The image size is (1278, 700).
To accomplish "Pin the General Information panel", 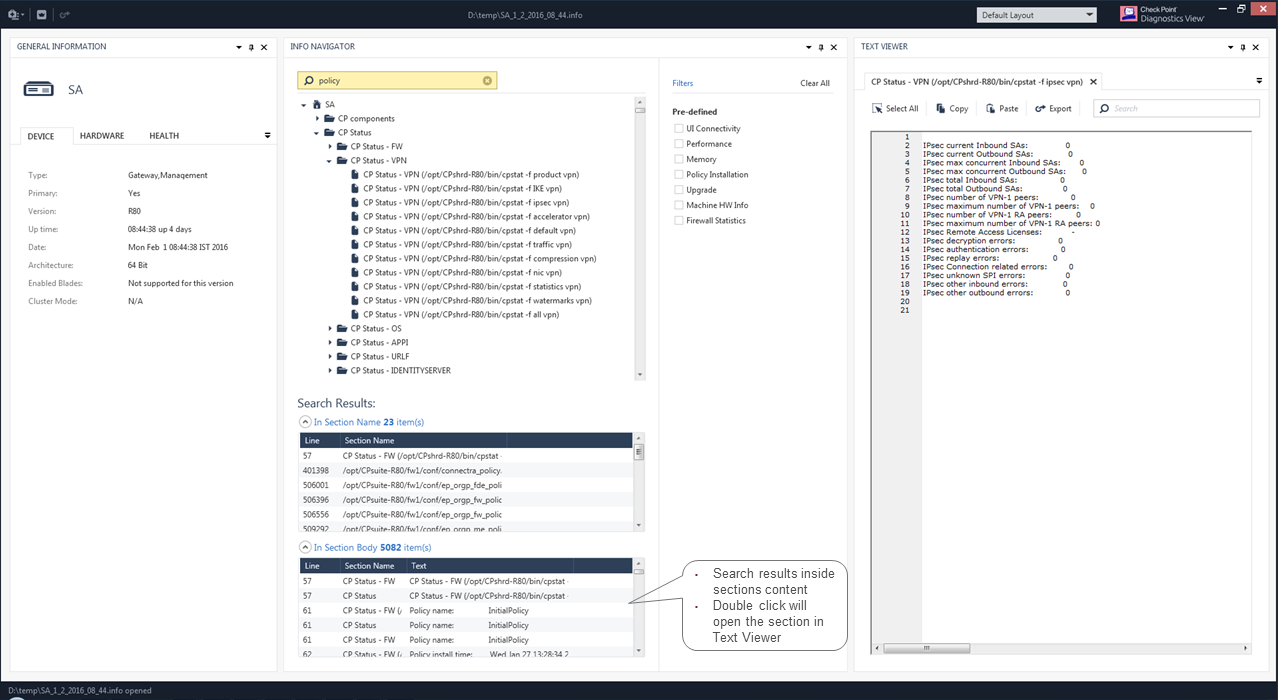I will click(x=251, y=47).
